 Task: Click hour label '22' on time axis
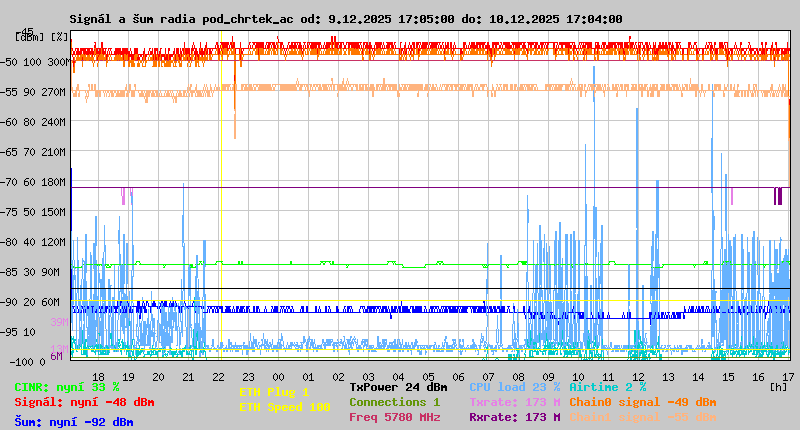point(218,377)
